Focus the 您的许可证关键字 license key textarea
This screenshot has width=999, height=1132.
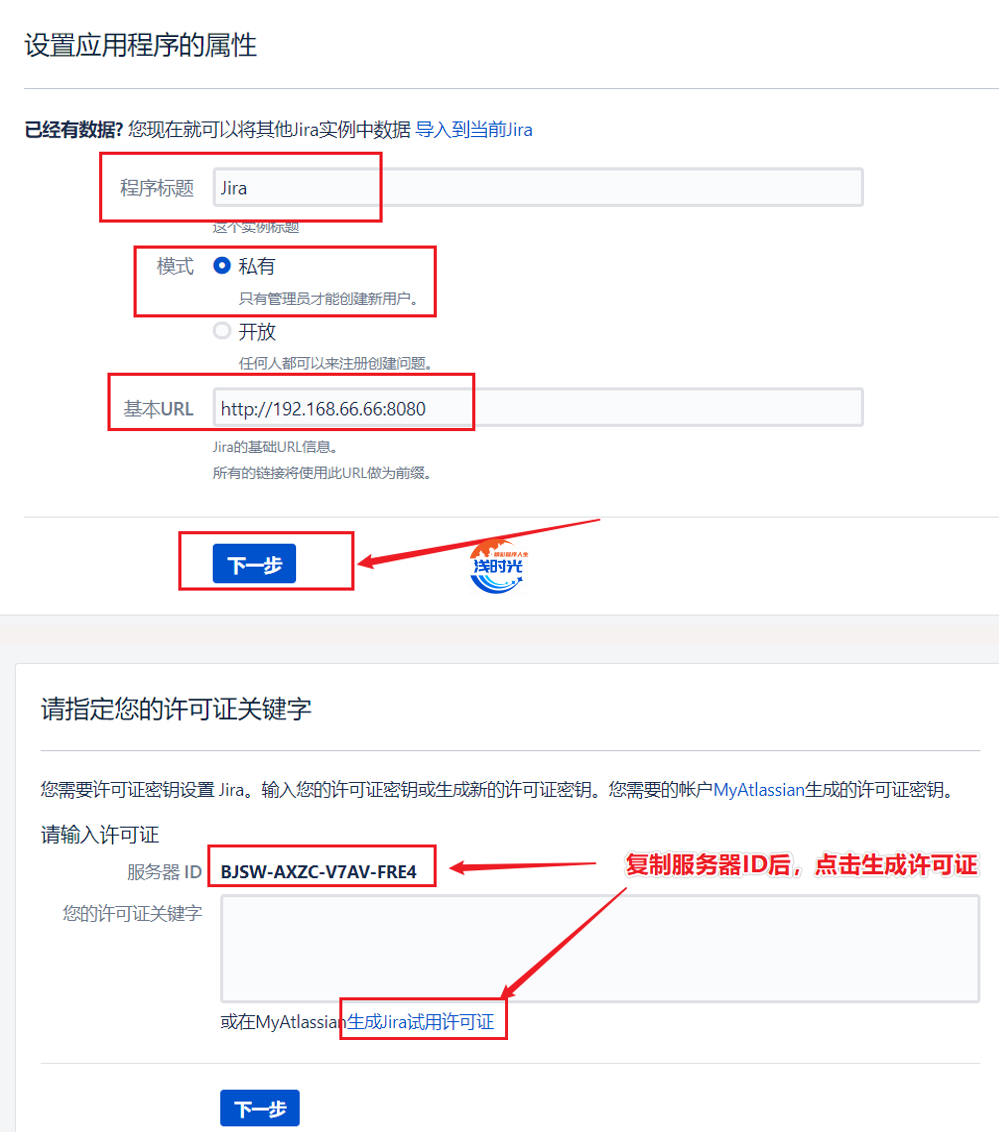coord(600,949)
